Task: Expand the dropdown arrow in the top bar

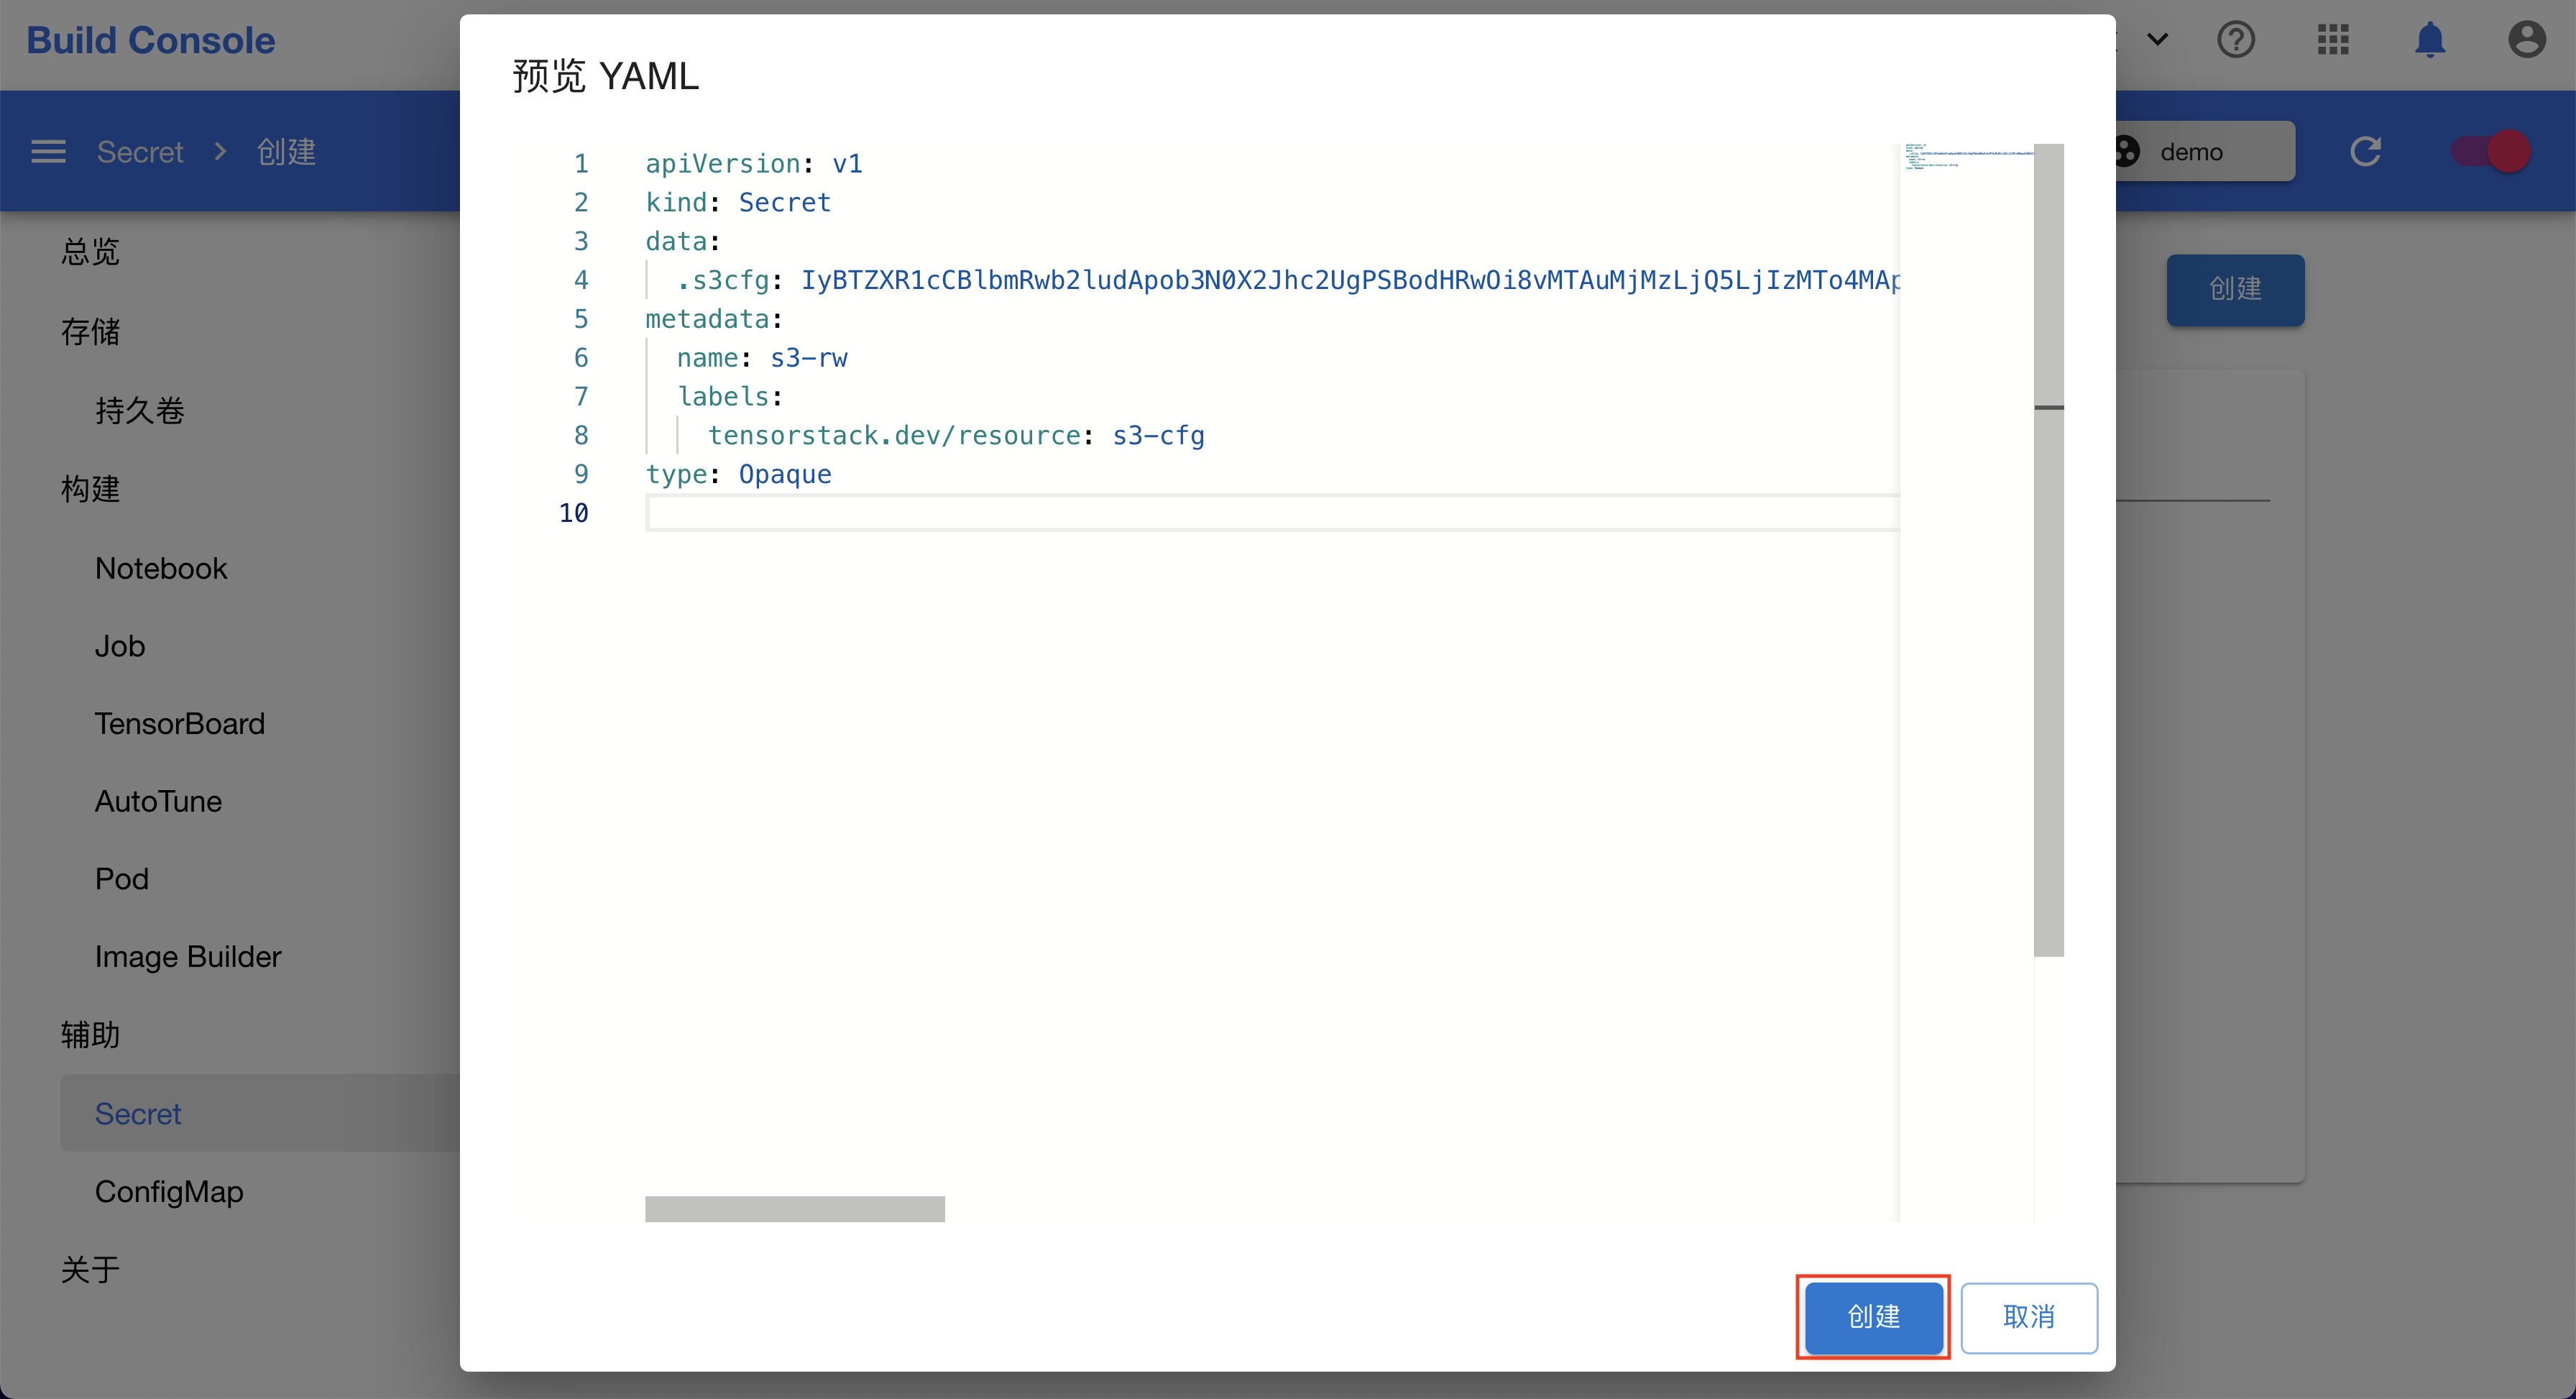Action: pos(2157,40)
